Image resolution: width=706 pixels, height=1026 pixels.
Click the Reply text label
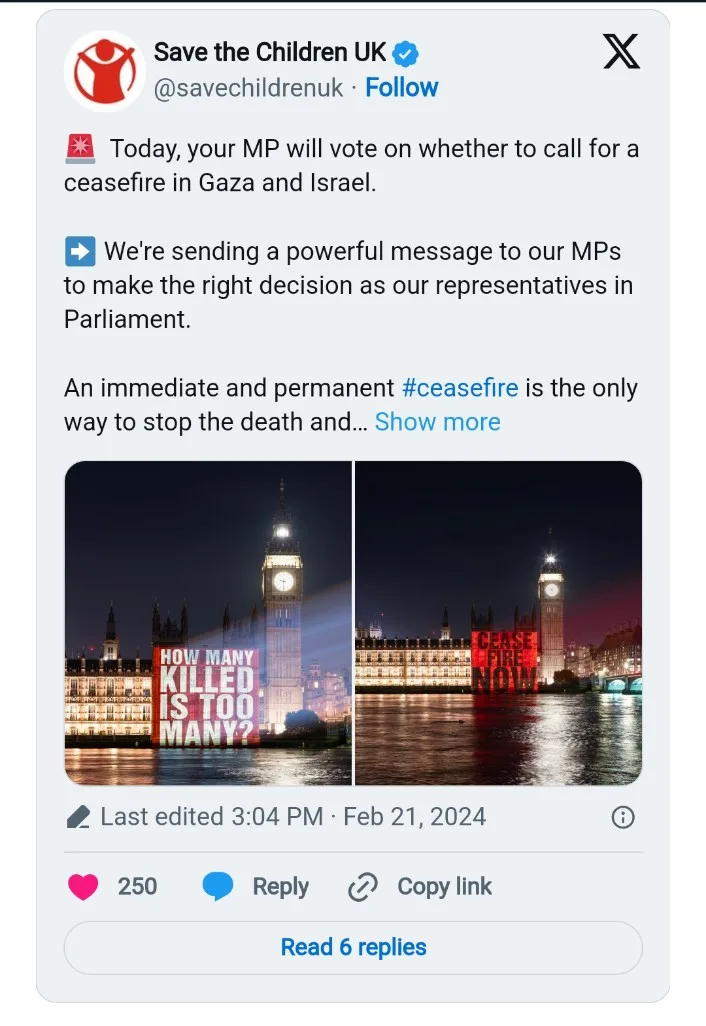pos(281,887)
